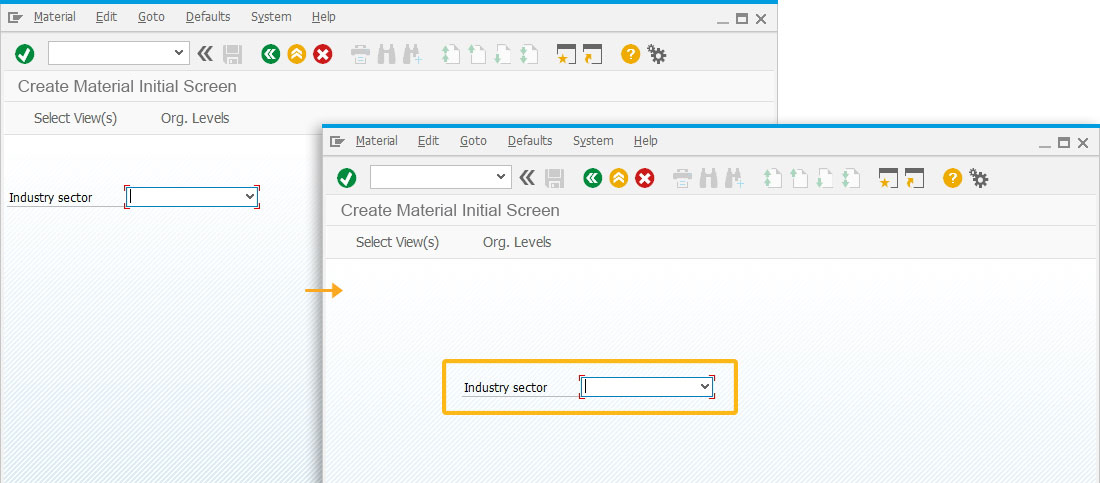Open the Defaults menu in the back window

click(x=208, y=17)
